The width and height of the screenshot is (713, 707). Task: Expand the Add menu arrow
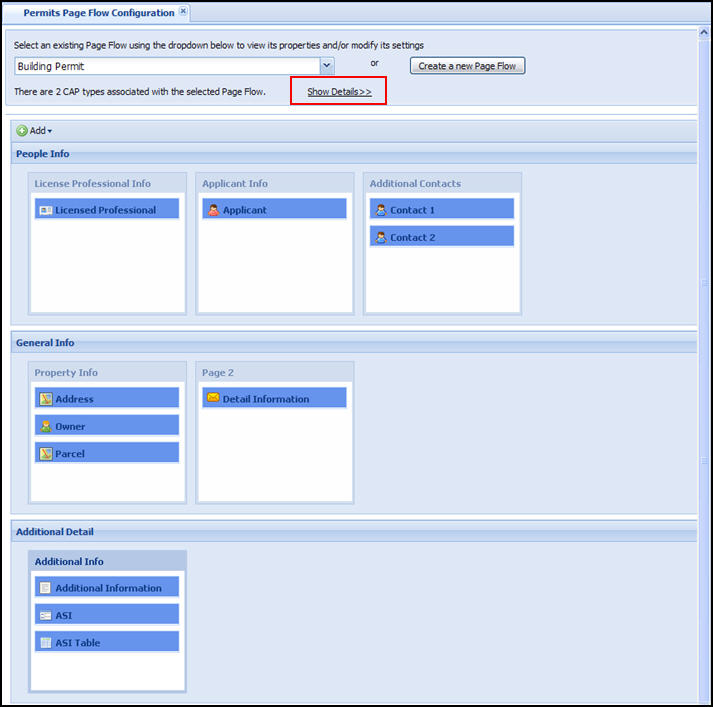click(50, 131)
